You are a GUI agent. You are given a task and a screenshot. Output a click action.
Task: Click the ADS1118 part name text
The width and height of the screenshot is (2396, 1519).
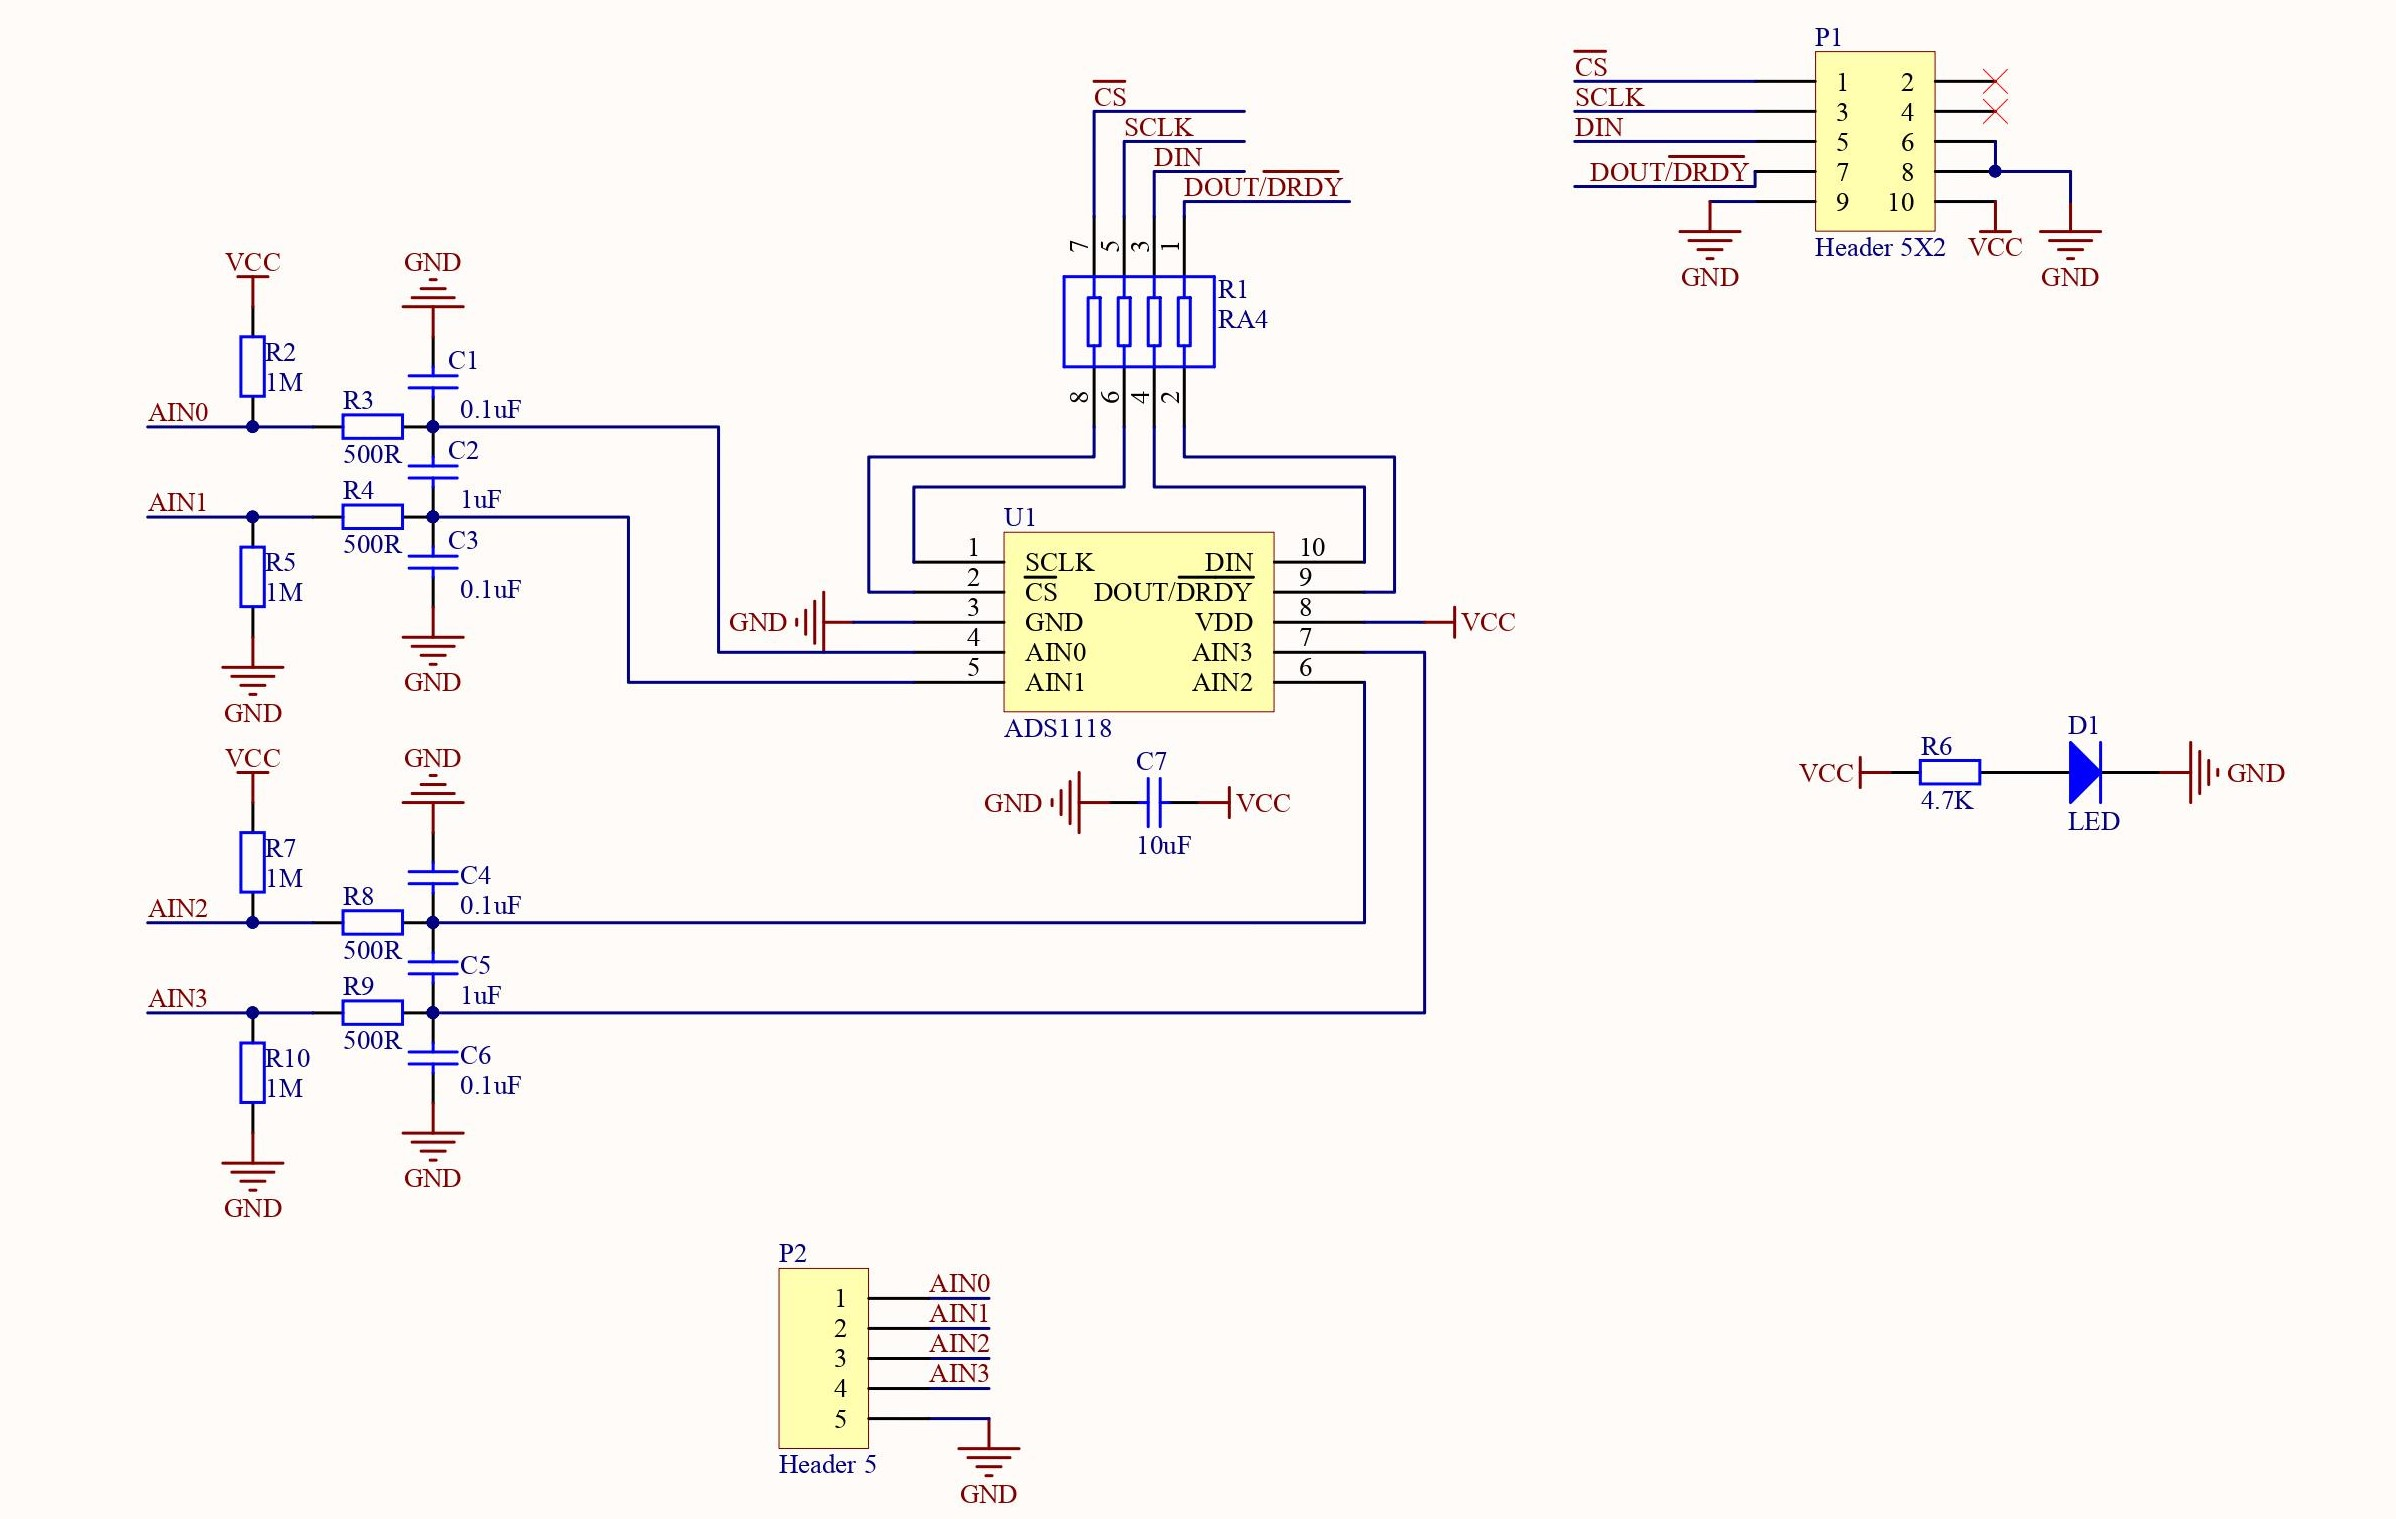point(1057,728)
